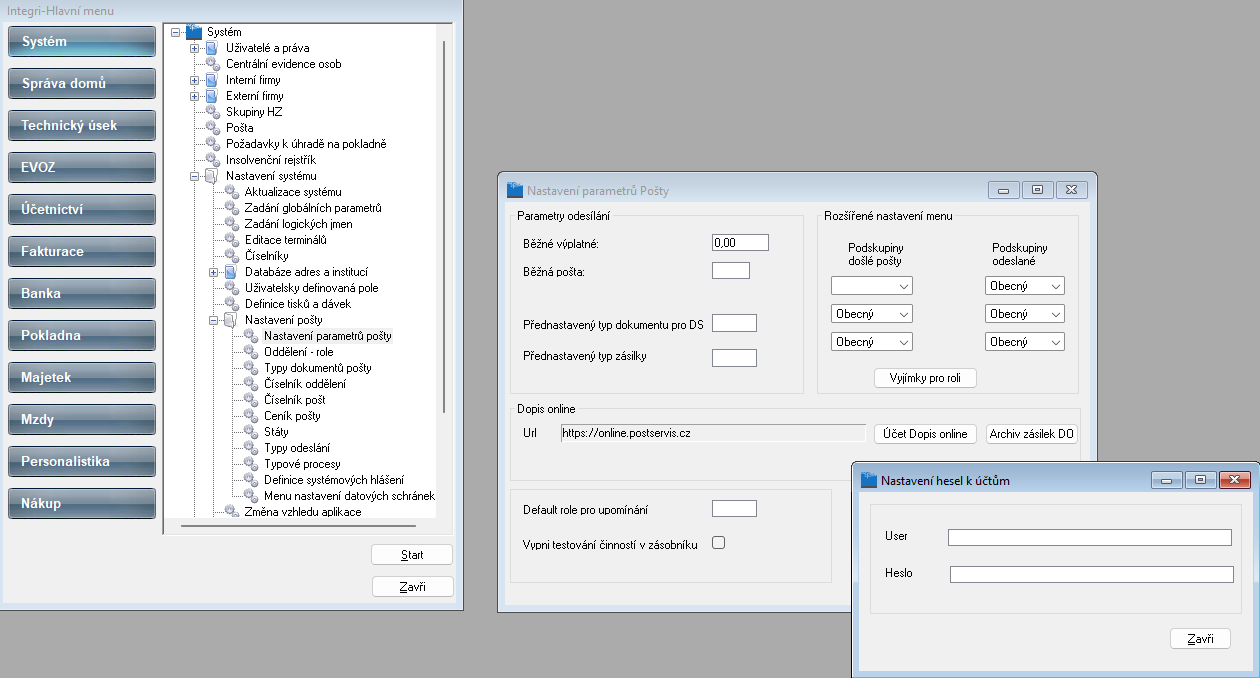Click the Nastavení pošty document icon
The image size is (1260, 678).
231,320
